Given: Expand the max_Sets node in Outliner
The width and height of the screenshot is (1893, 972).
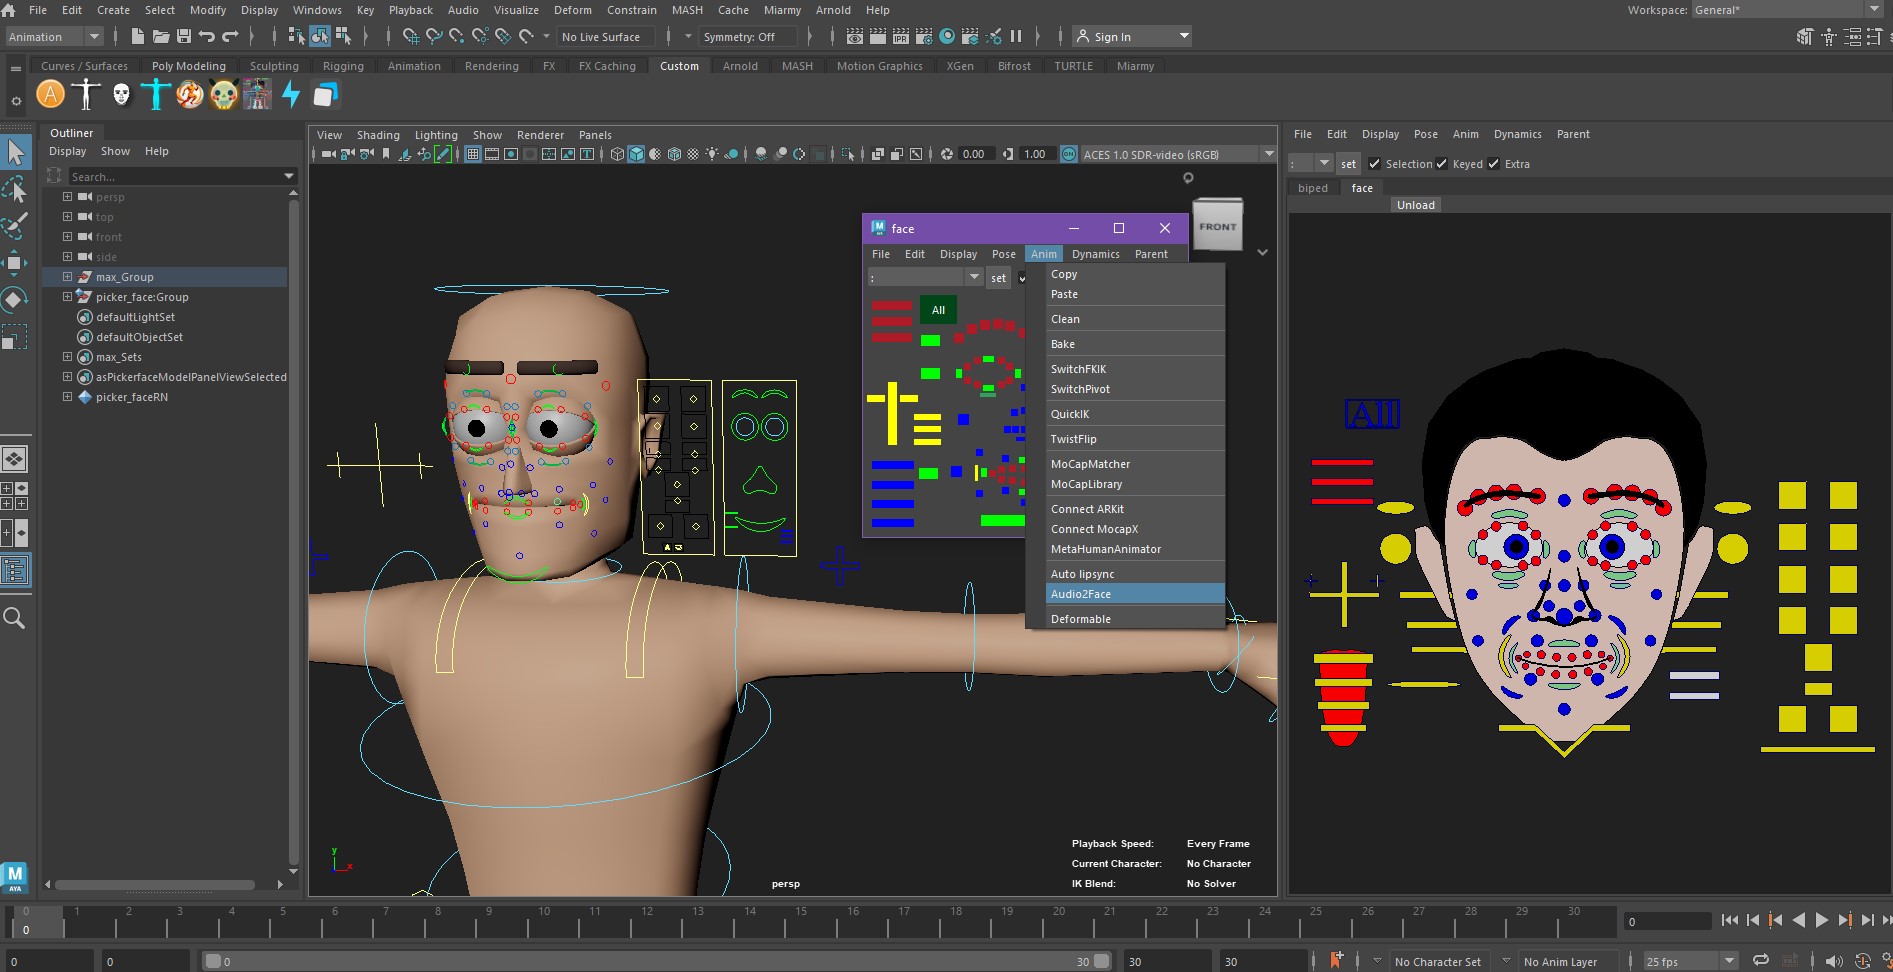Looking at the screenshot, I should click(x=67, y=357).
